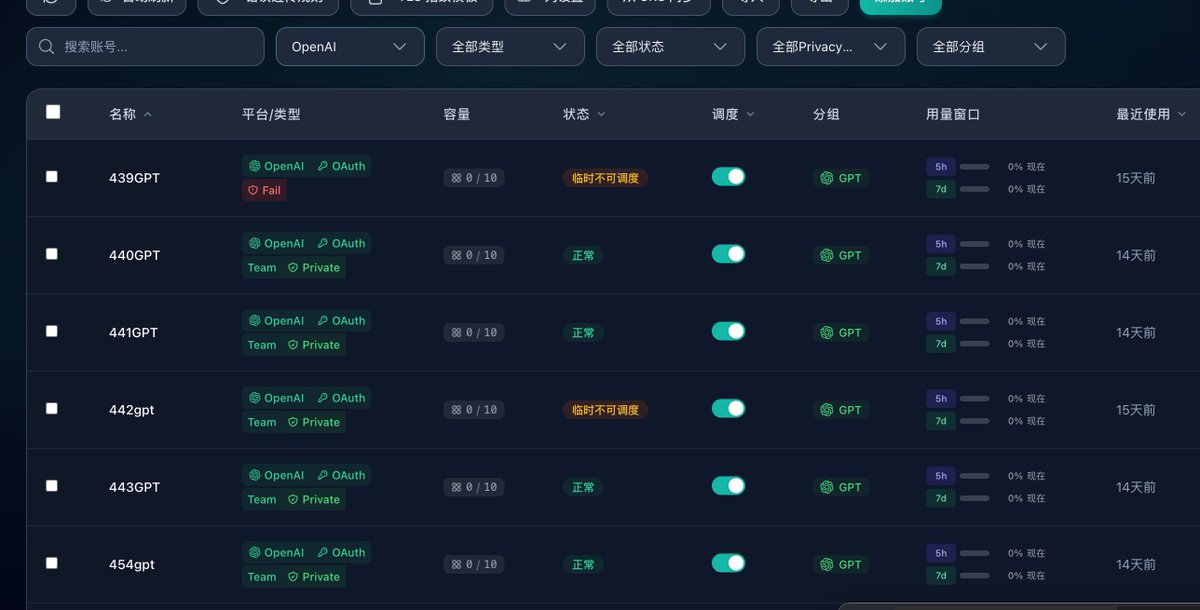Click the 正常 status badge for 440GPT
Image resolution: width=1200 pixels, height=610 pixels.
[583, 255]
